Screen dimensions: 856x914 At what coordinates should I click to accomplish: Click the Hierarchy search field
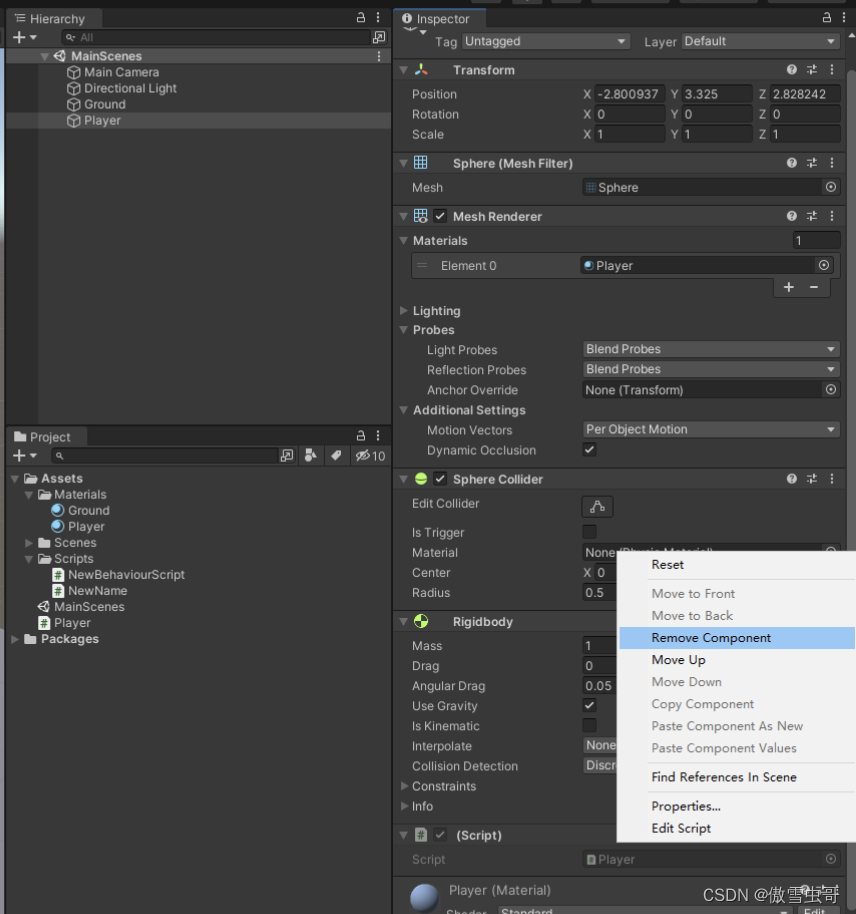coord(216,37)
